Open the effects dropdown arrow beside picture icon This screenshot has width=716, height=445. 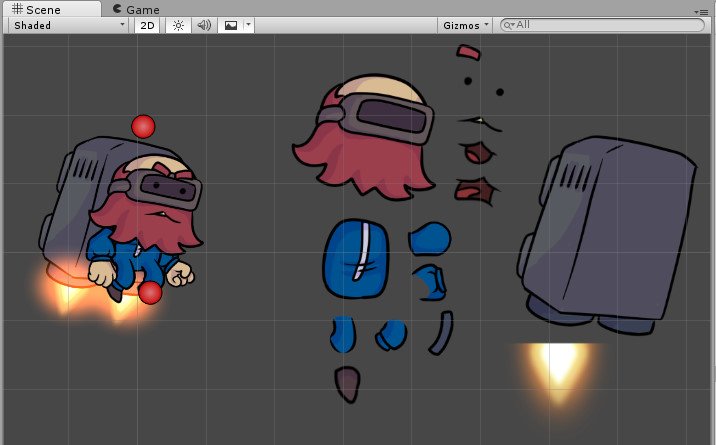coord(248,25)
